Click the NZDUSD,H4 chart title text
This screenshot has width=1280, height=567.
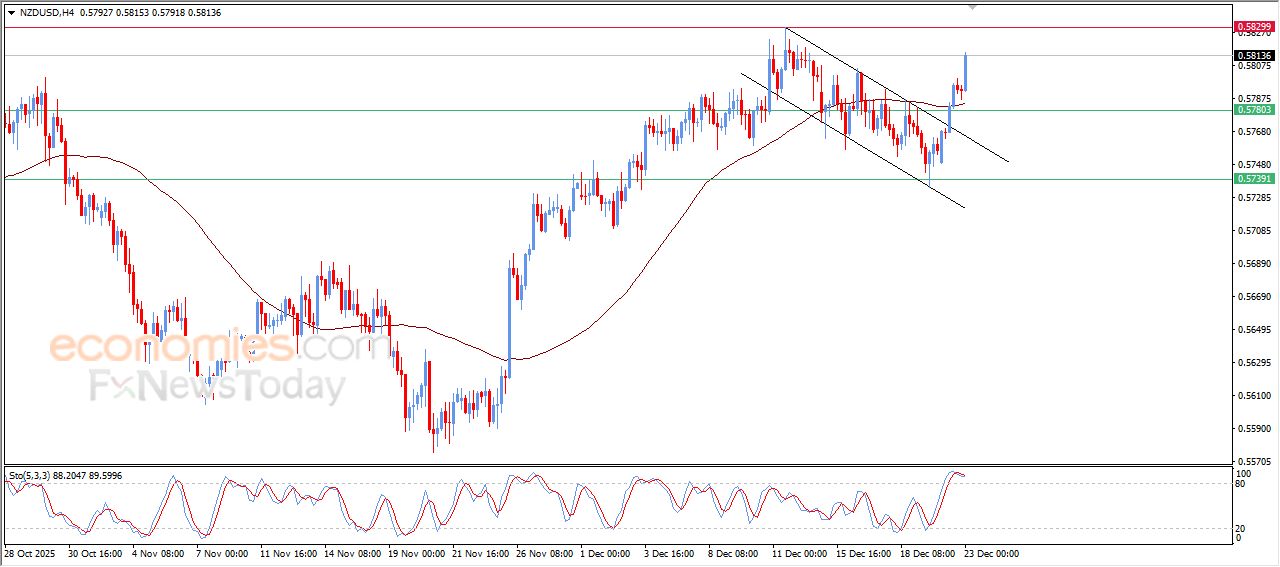(x=47, y=12)
